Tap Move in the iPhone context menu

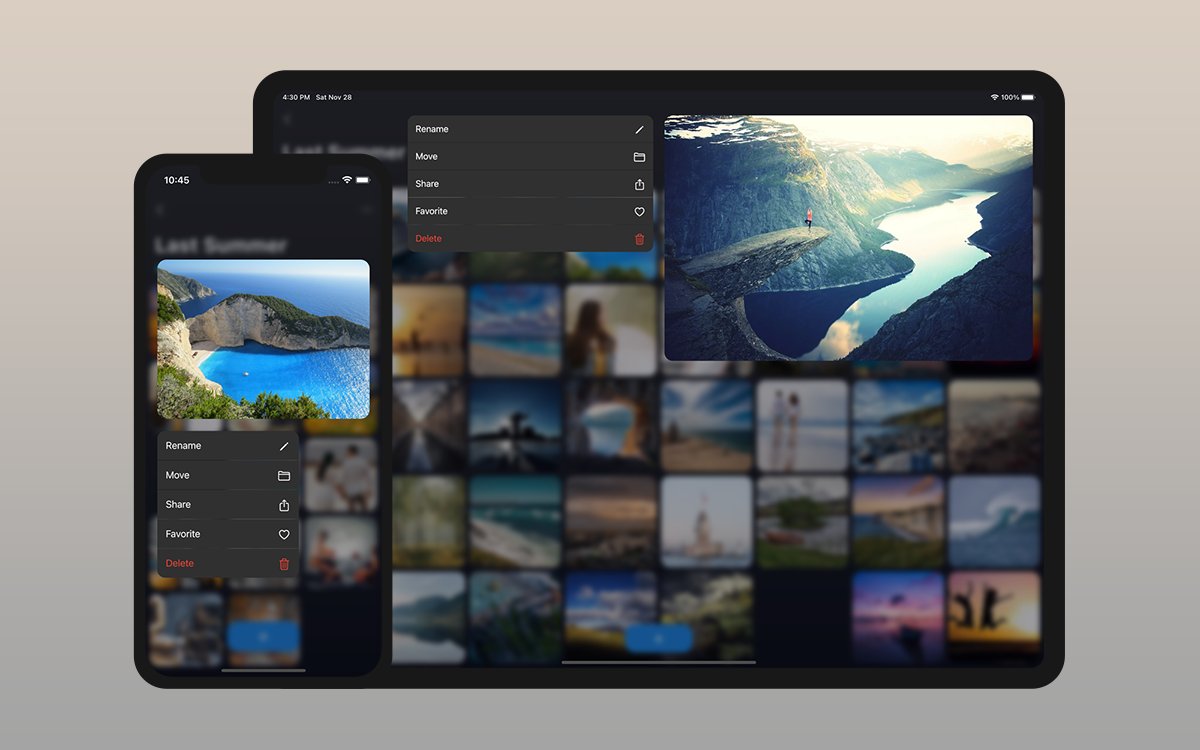228,475
